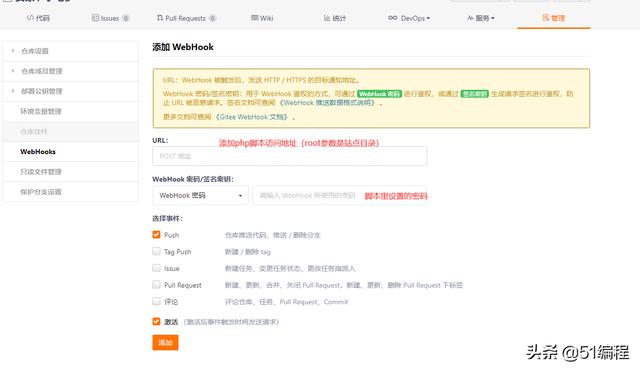Click the orange icon beside 管理 tab
The image size is (640, 371).
(546, 18)
